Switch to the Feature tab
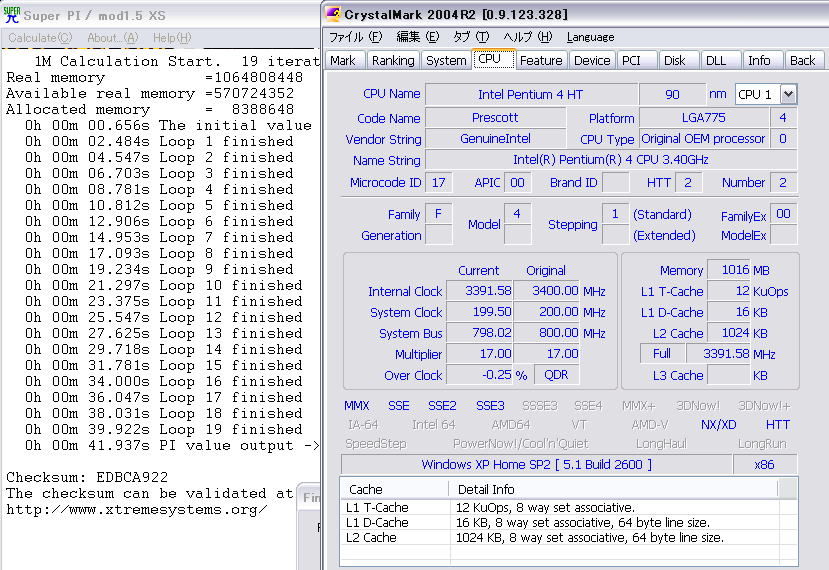The height and width of the screenshot is (570, 829). click(541, 60)
